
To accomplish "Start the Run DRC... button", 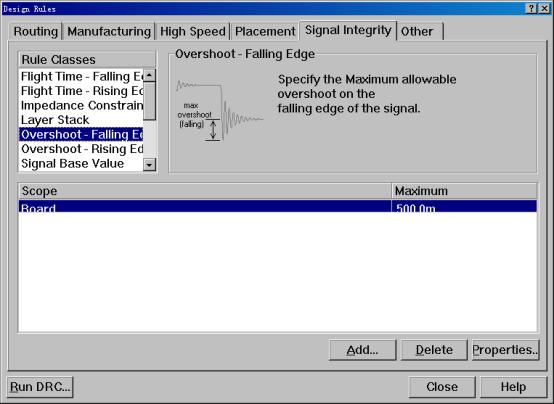I will click(x=40, y=387).
